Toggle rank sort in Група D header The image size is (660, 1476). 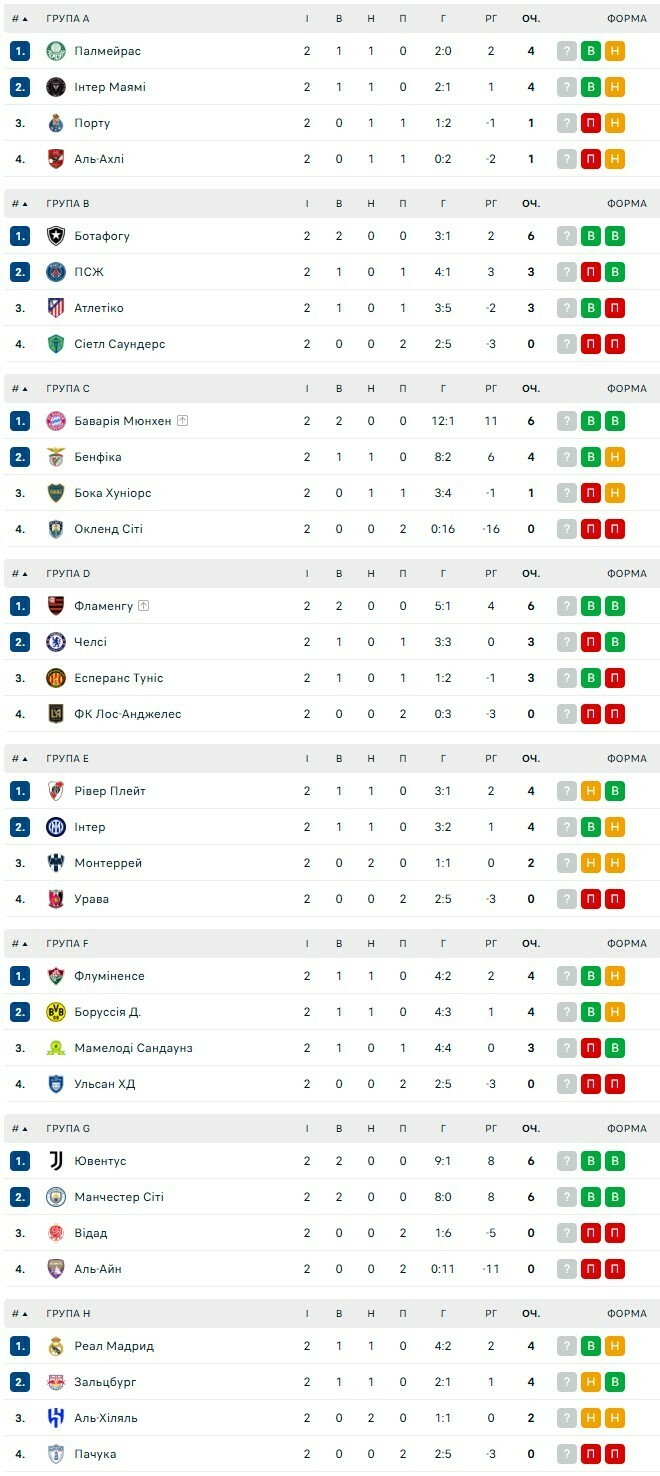(20, 574)
